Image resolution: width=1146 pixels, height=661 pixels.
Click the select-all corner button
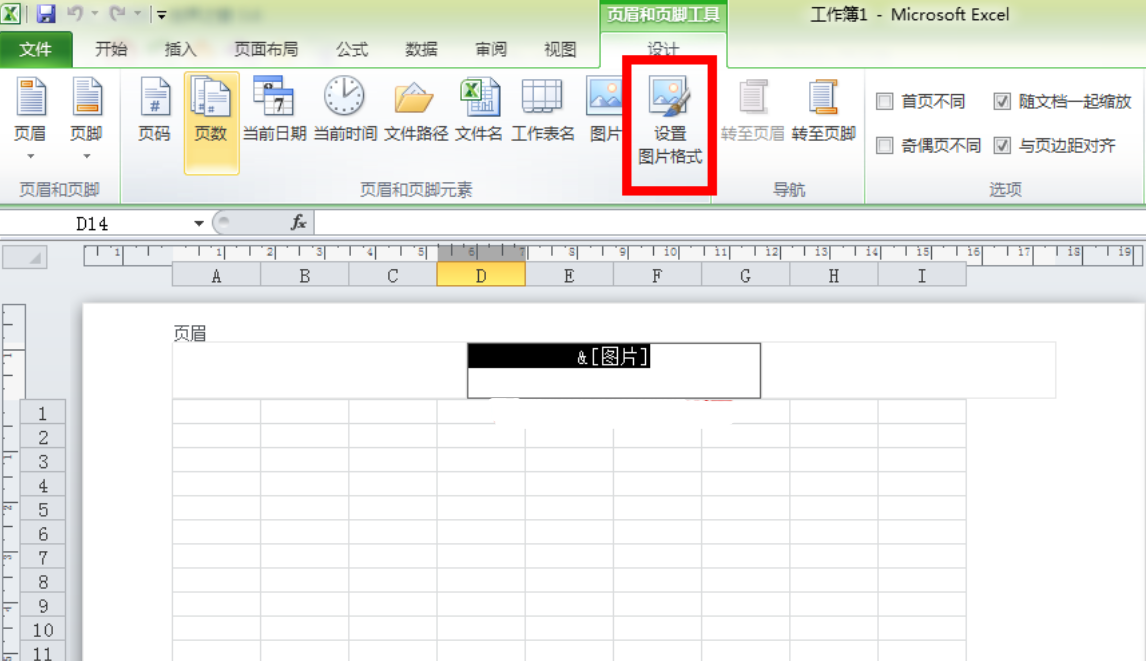pyautogui.click(x=25, y=257)
